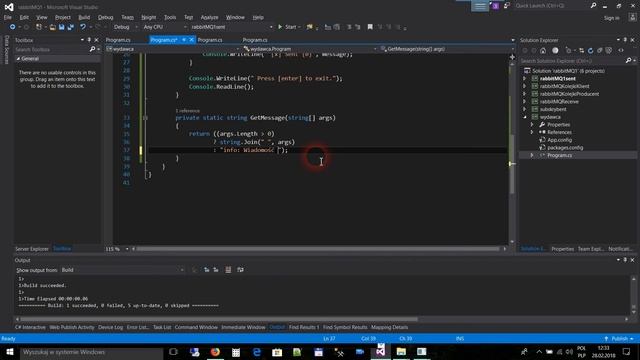Image resolution: width=640 pixels, height=360 pixels.
Task: Open the GetMessage member navigation dropdown
Action: (447, 49)
